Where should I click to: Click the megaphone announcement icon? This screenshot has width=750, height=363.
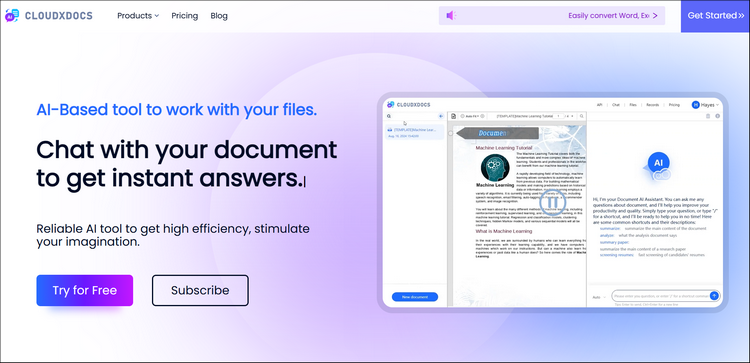tap(451, 16)
